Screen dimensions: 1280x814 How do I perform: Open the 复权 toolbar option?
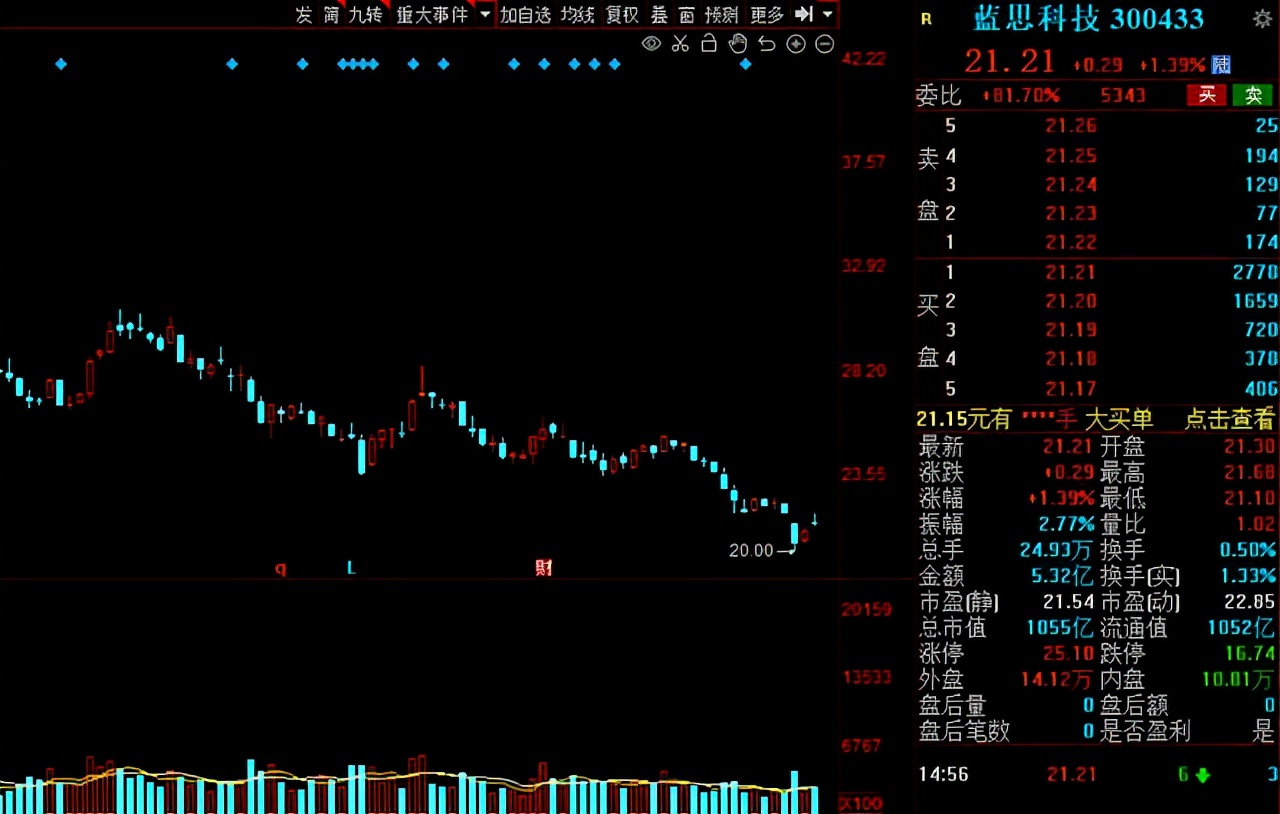point(622,14)
